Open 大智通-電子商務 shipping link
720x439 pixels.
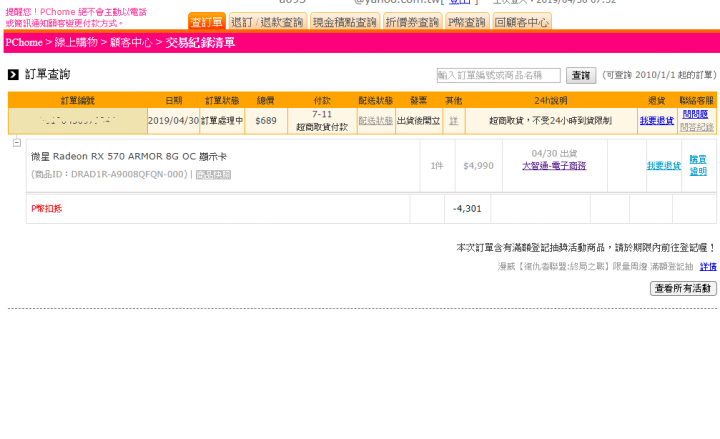pos(554,165)
